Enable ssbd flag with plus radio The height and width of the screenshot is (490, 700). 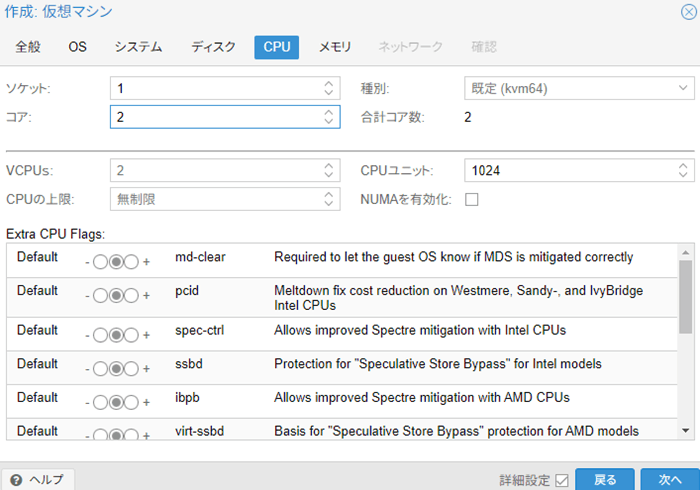tap(131, 369)
